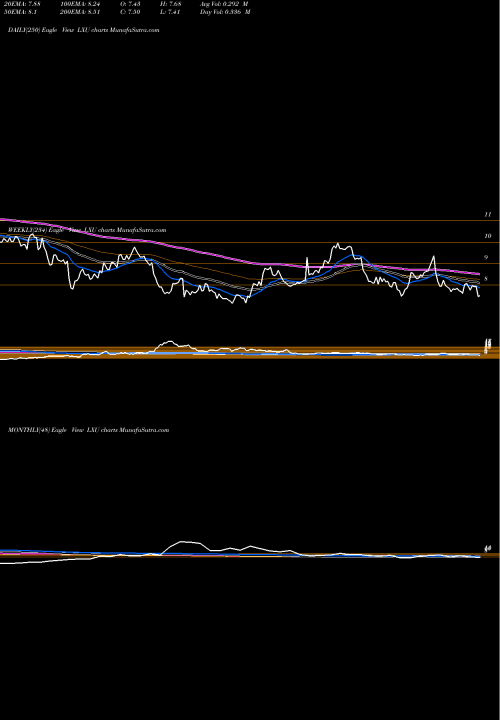
Task: Click price axis label 8
Action: (x=486, y=279)
